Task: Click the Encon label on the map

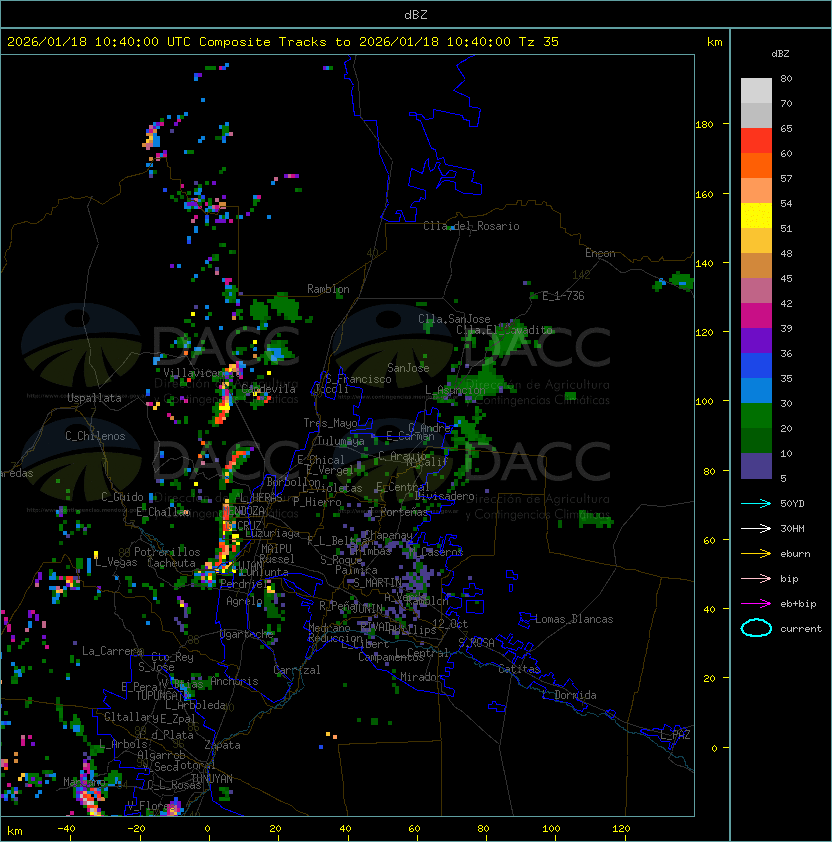Action: coord(600,253)
